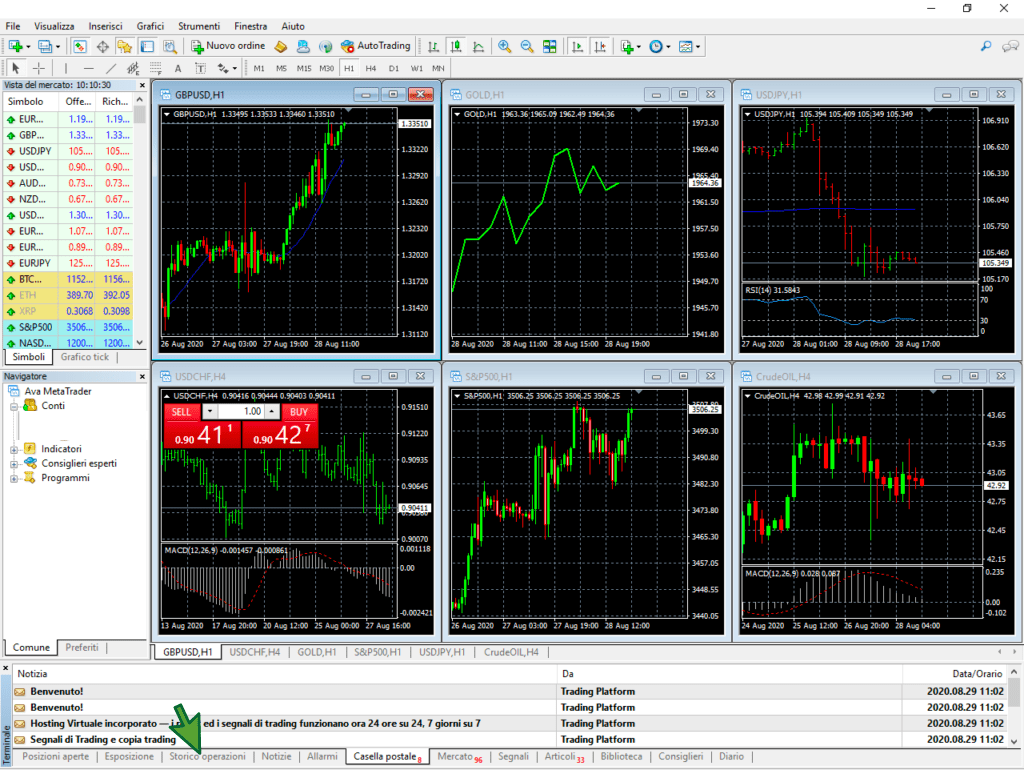Toggle the AutoTrading button
Viewport: 1024px width, 770px height.
coord(376,46)
